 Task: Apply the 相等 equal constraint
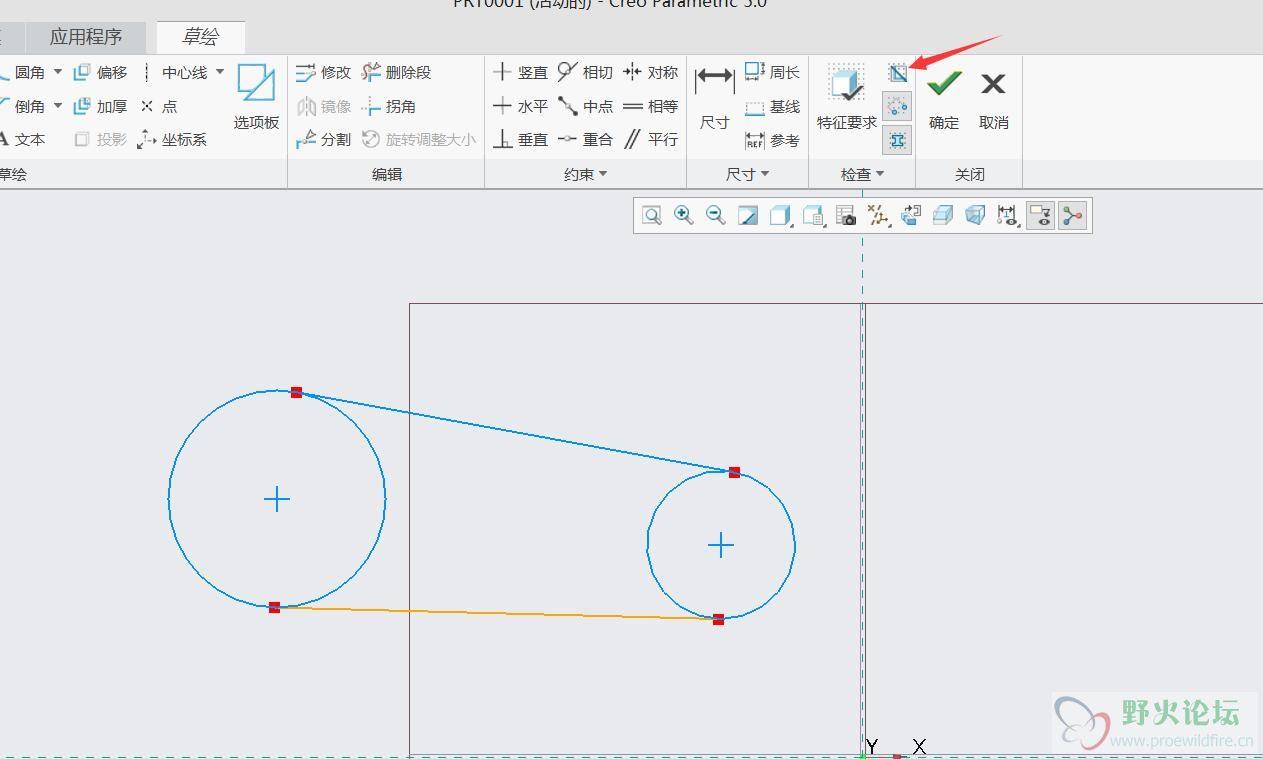click(x=650, y=106)
